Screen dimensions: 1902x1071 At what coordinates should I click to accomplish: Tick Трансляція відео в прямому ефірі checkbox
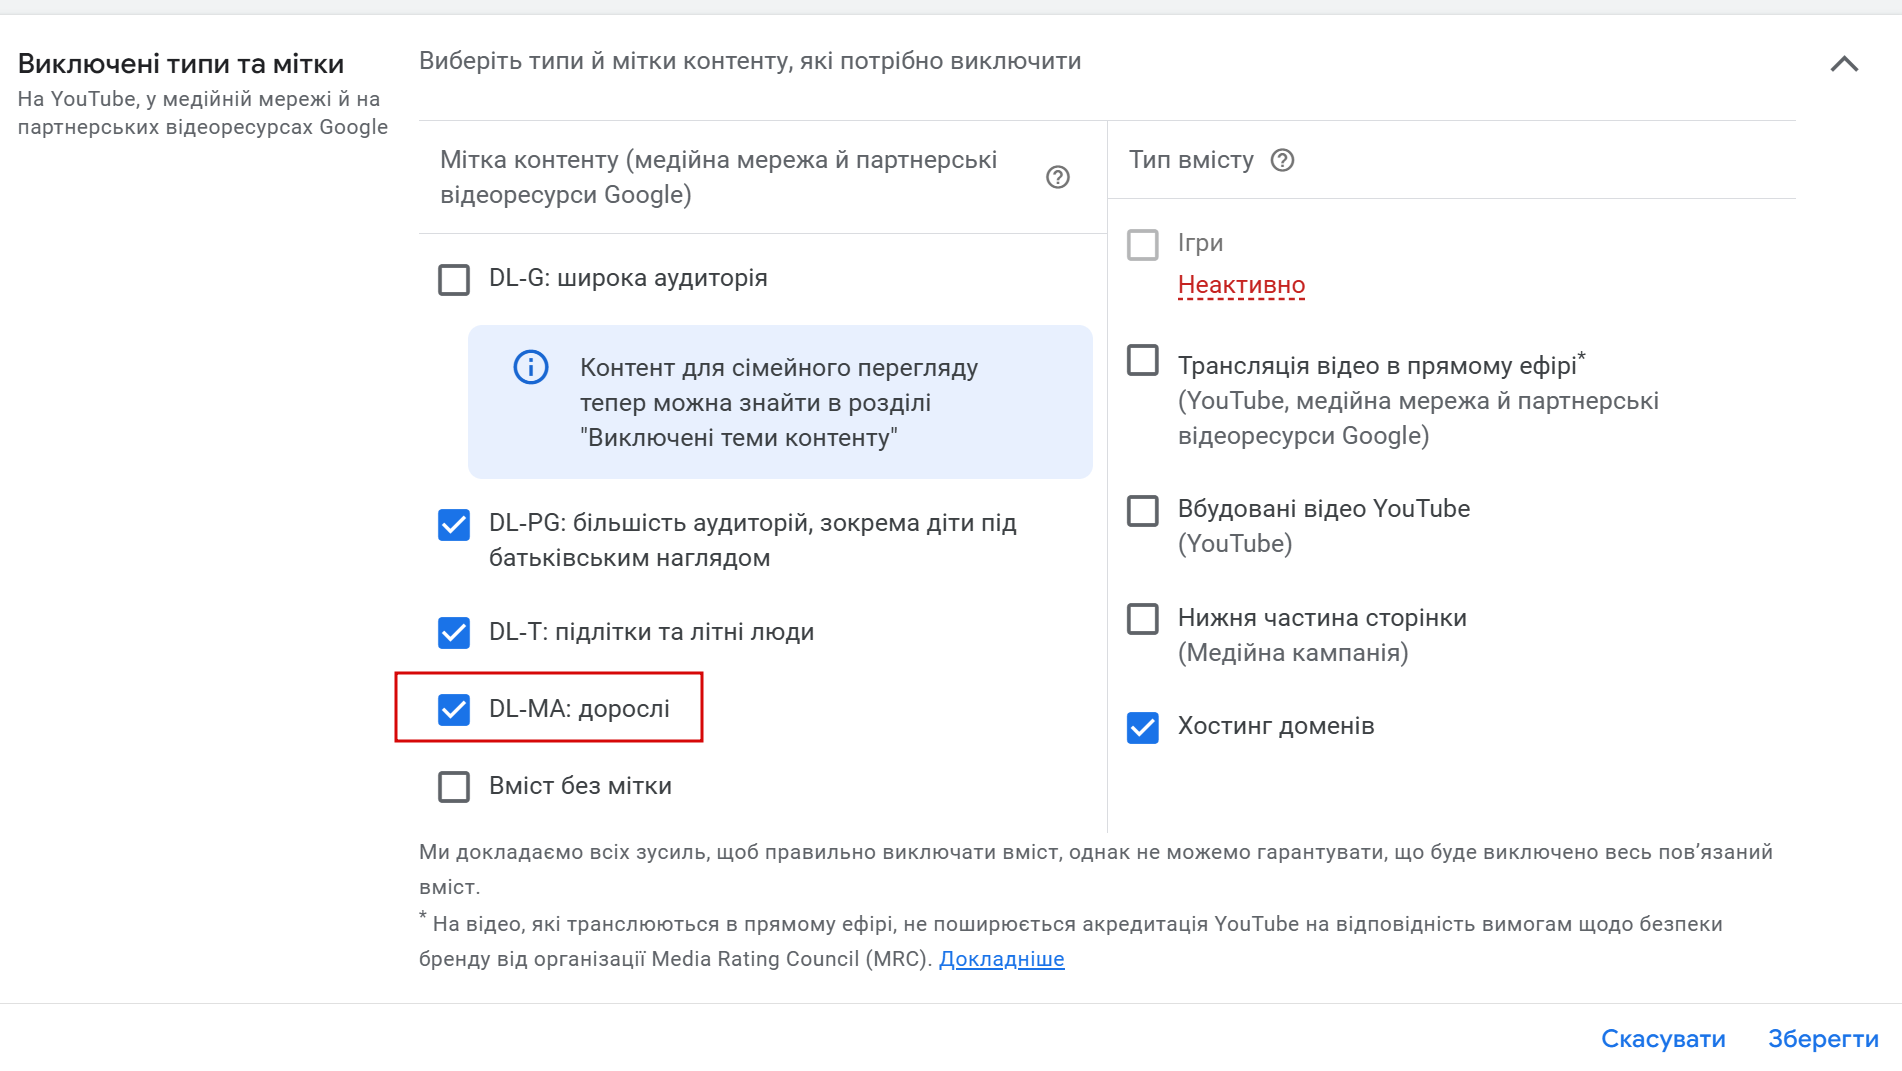[x=1143, y=360]
